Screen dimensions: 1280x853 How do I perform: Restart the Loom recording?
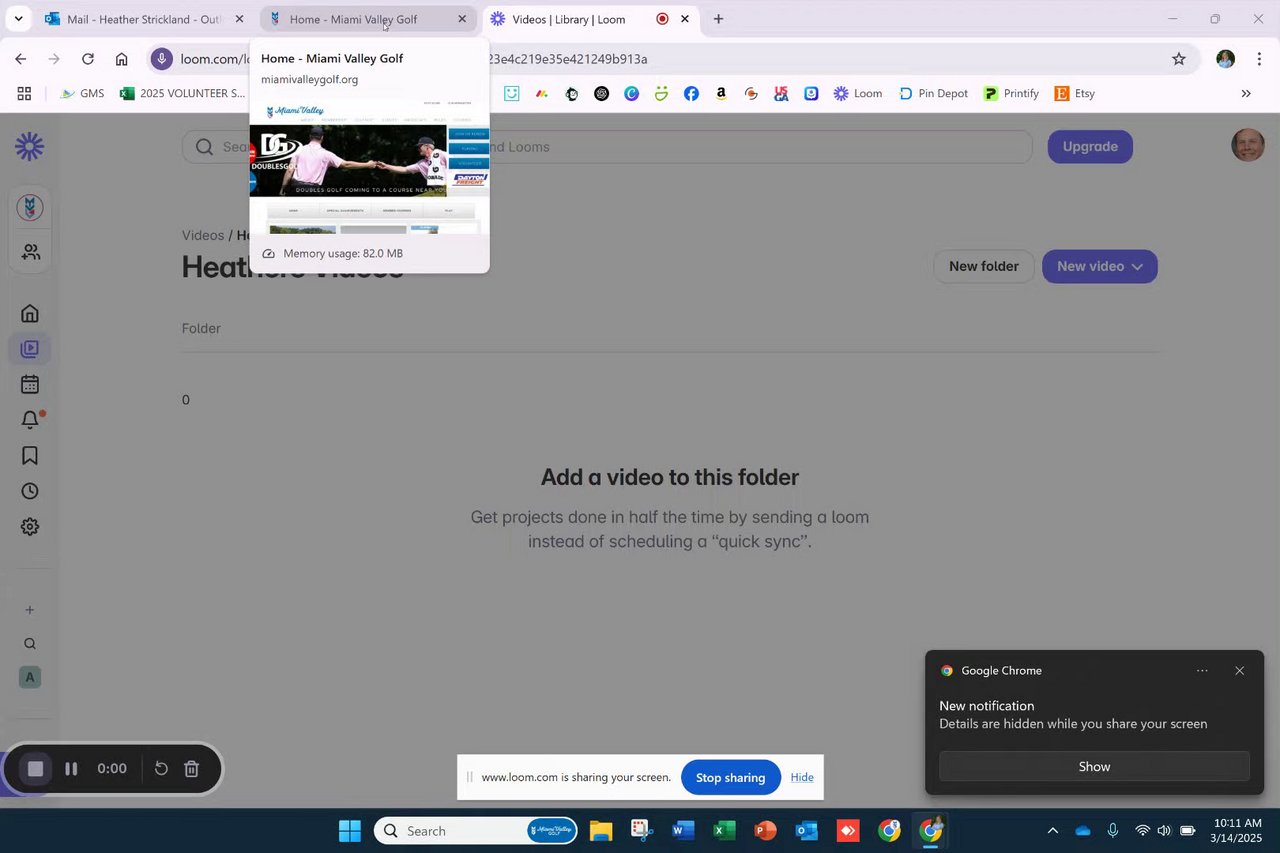161,769
